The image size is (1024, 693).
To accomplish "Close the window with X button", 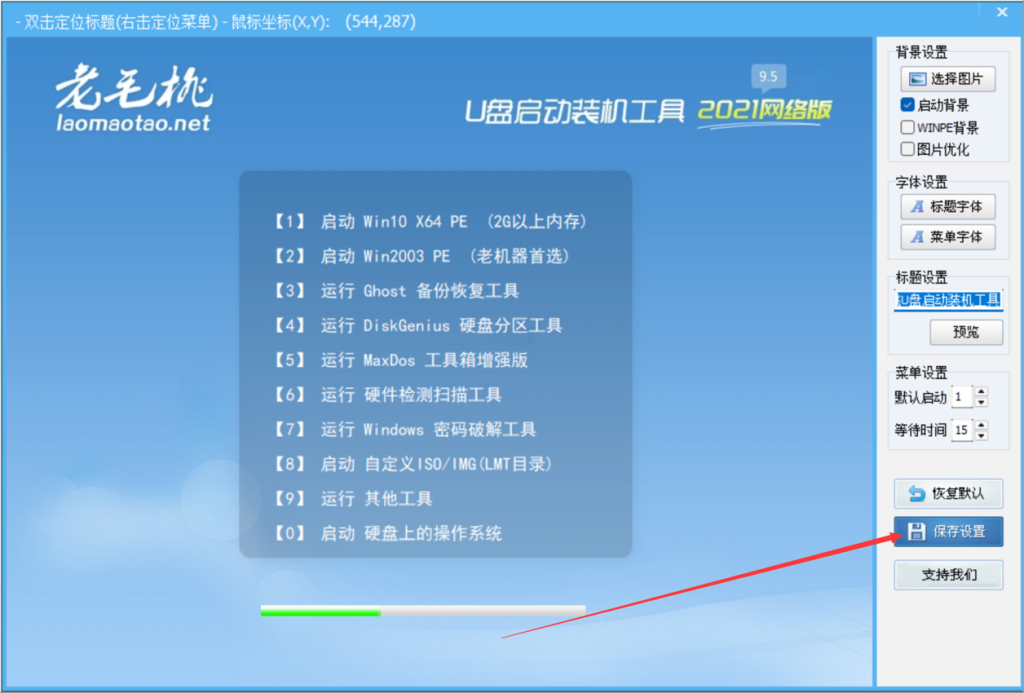I will 1002,12.
